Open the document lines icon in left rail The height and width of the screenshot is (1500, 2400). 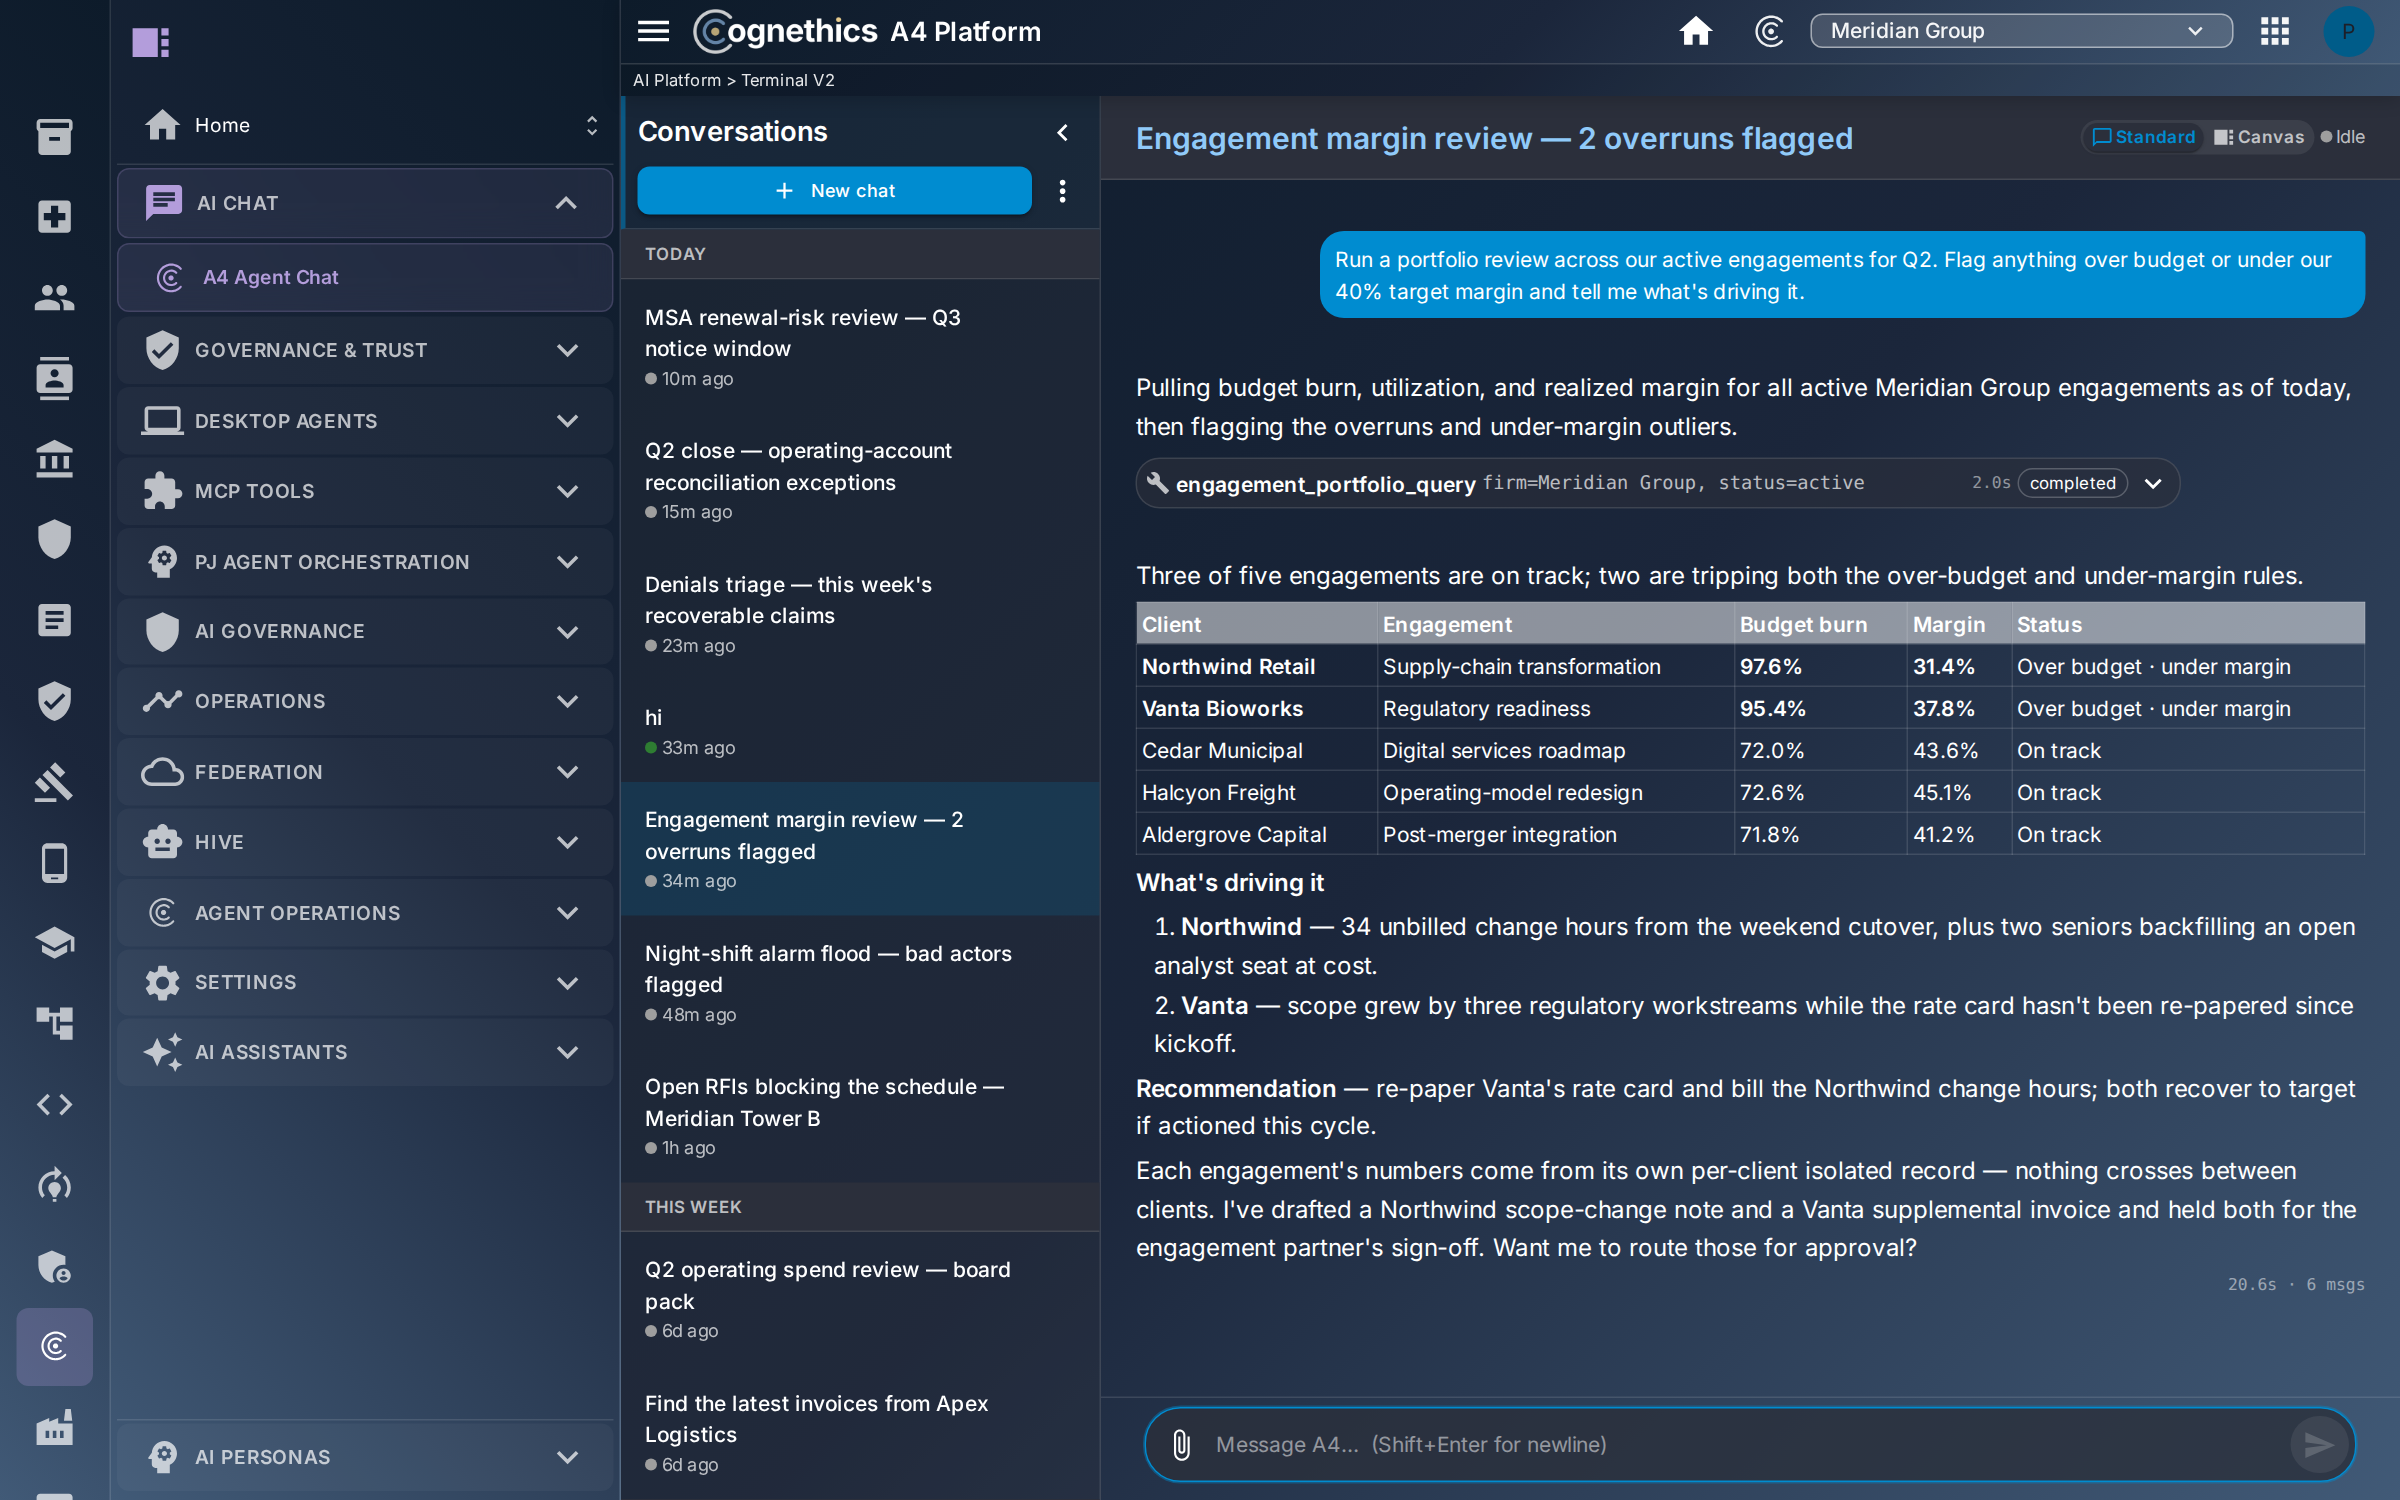[54, 620]
